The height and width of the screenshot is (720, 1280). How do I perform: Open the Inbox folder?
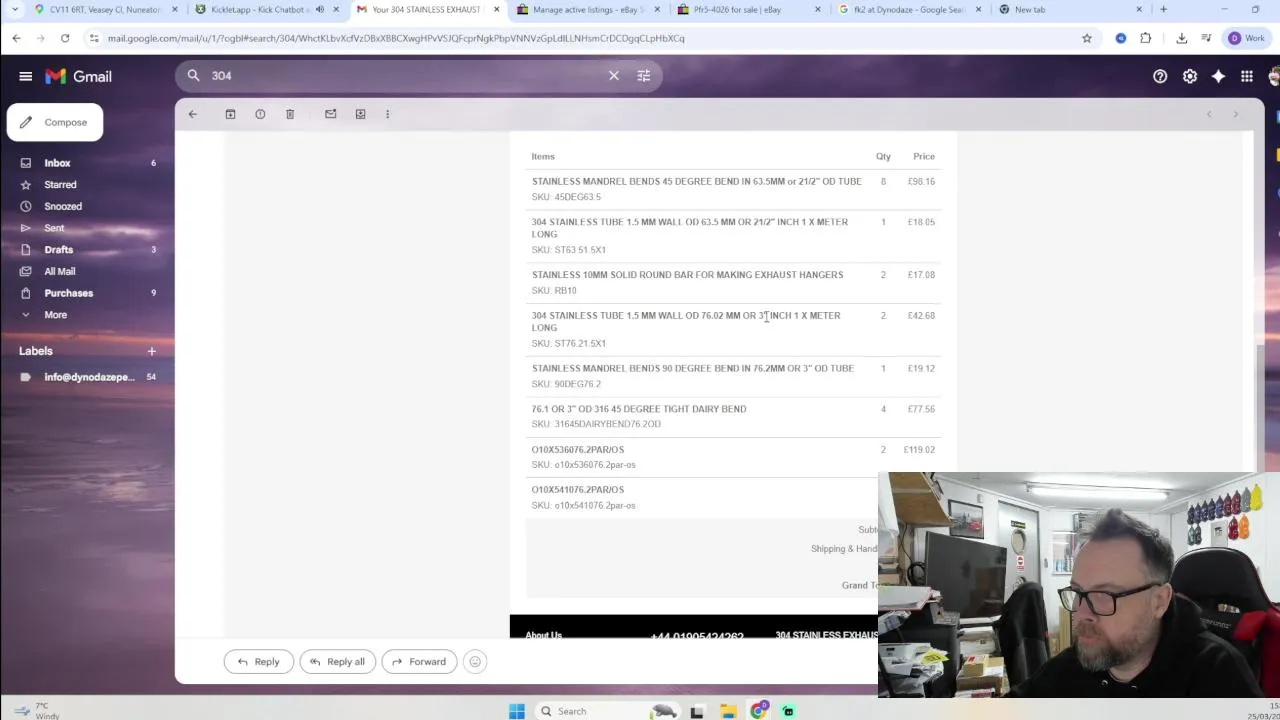(57, 163)
